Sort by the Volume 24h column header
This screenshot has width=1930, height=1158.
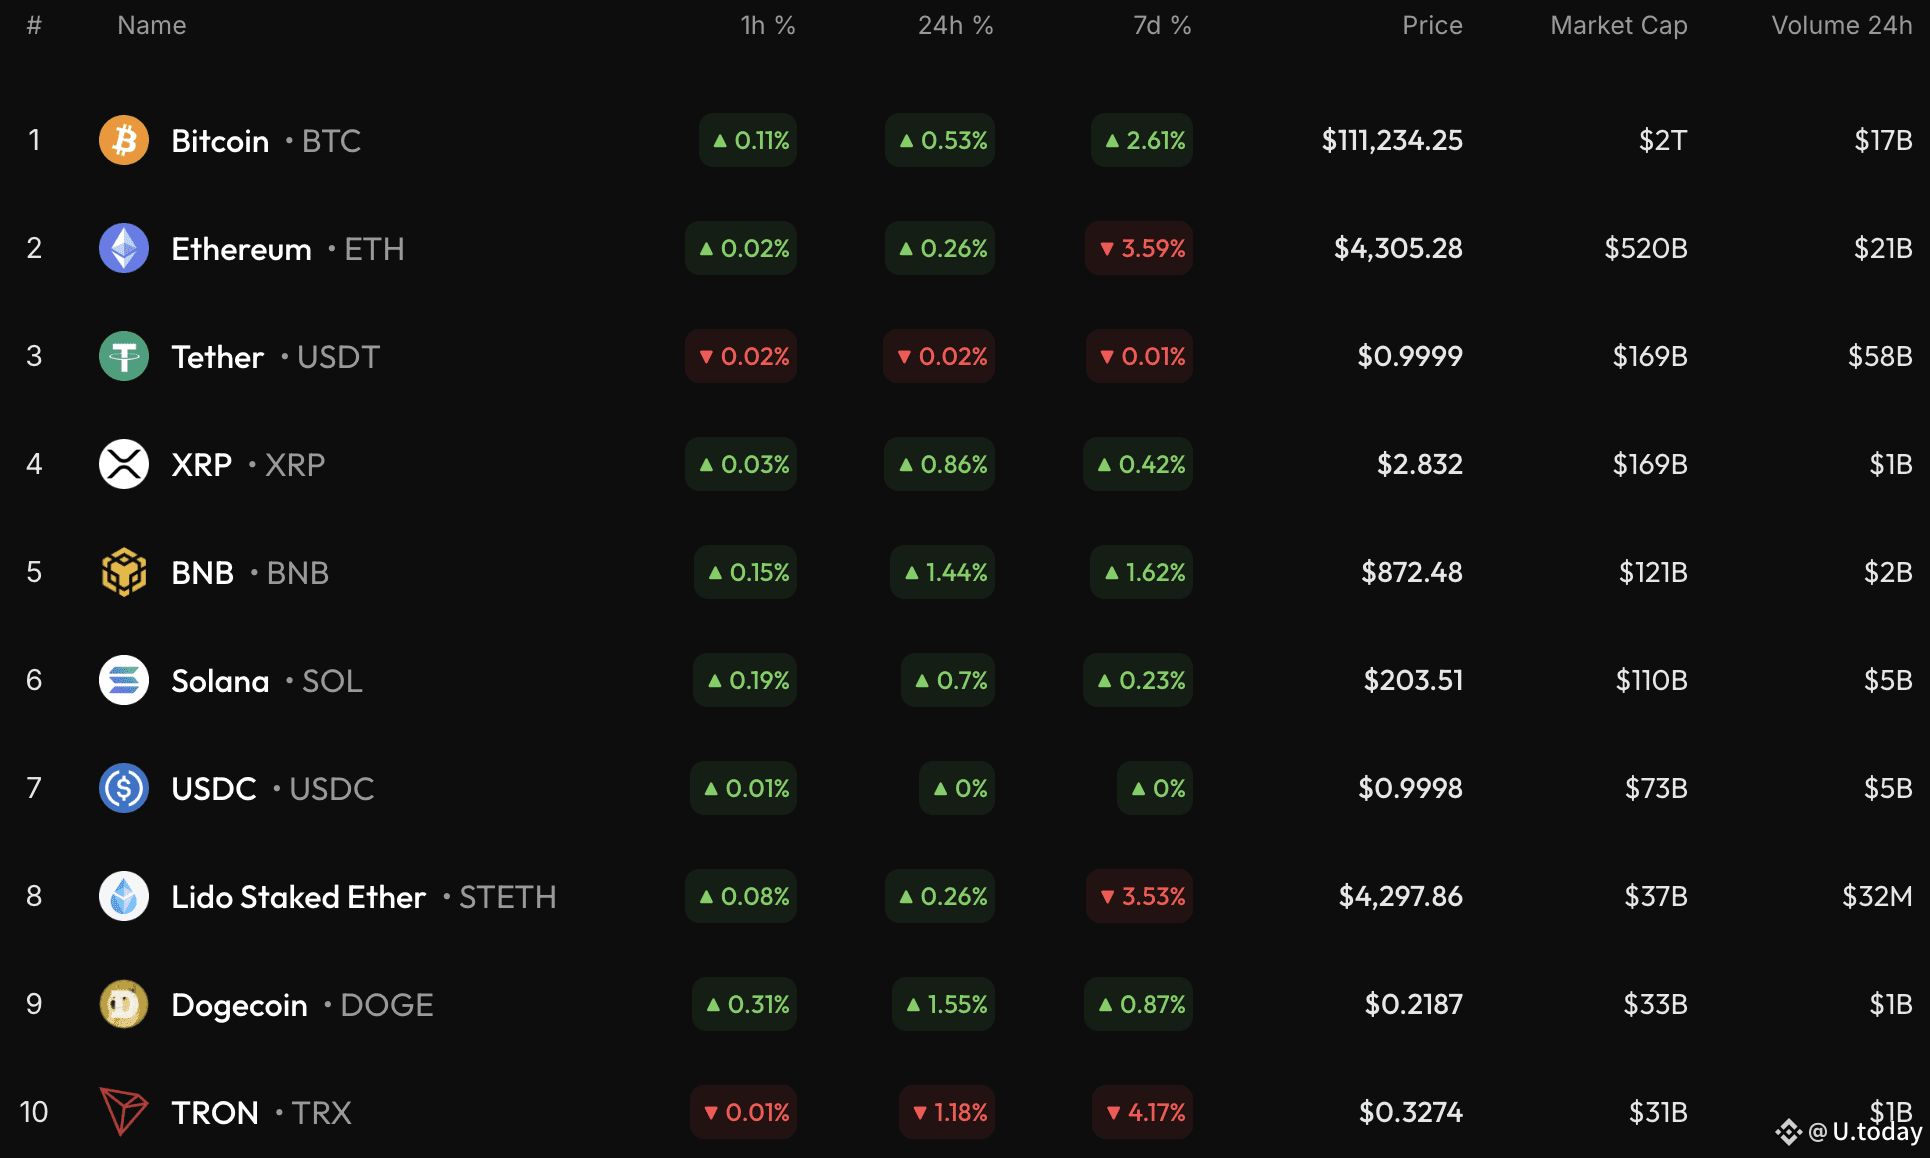(1842, 25)
